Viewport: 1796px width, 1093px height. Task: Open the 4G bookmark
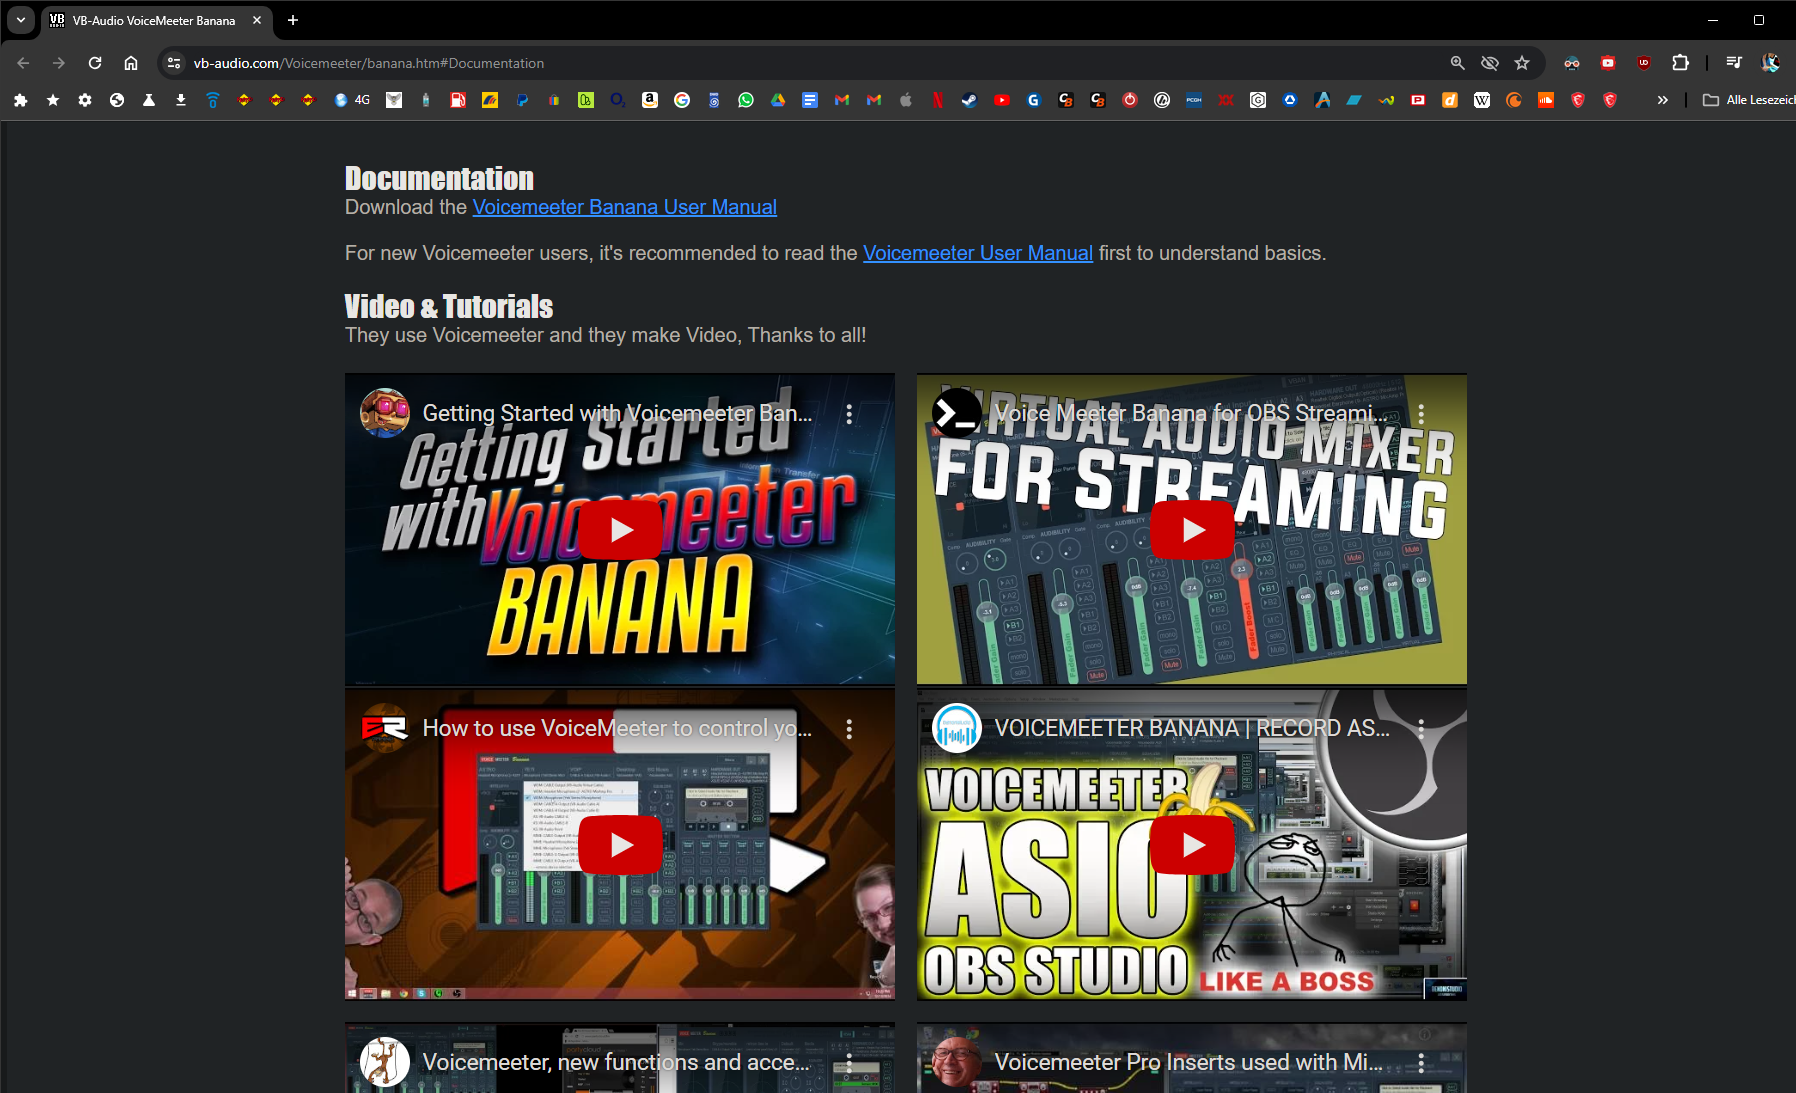tap(353, 100)
